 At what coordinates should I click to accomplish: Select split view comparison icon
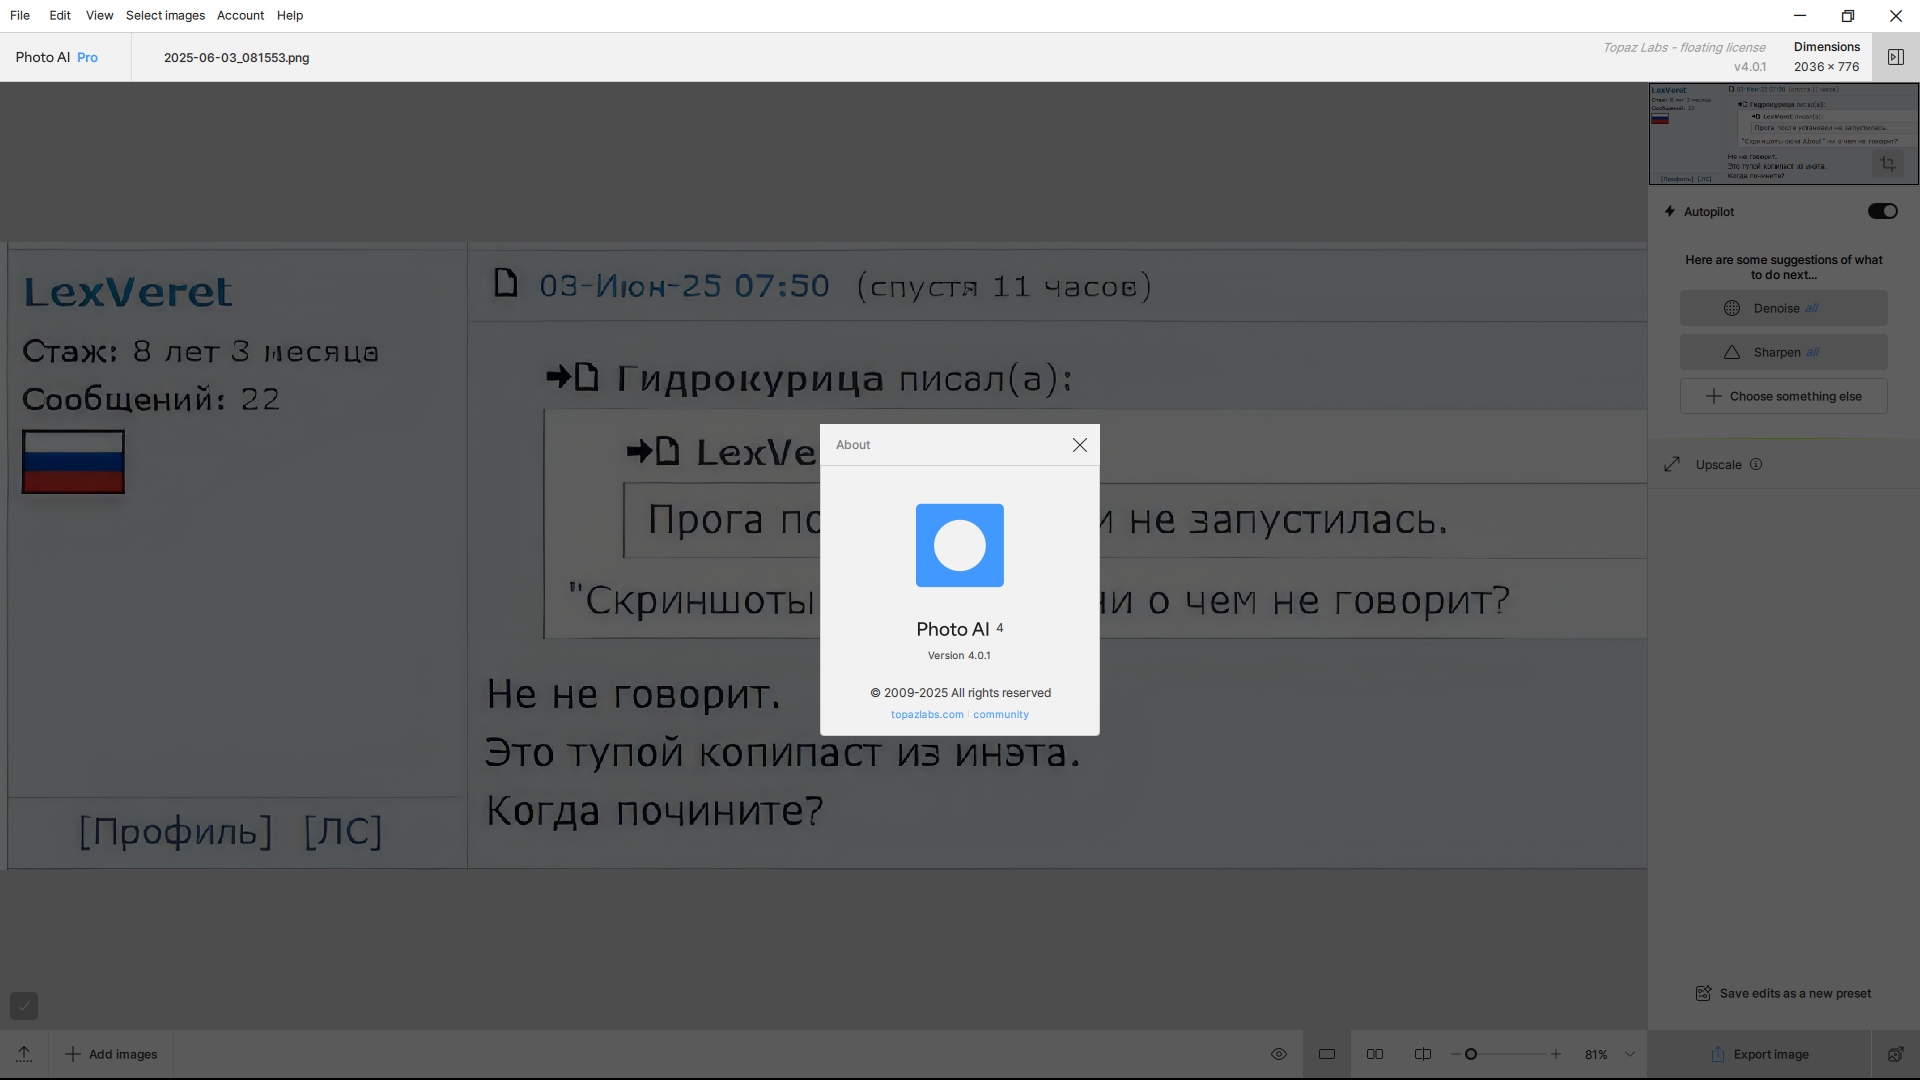[x=1423, y=1054]
